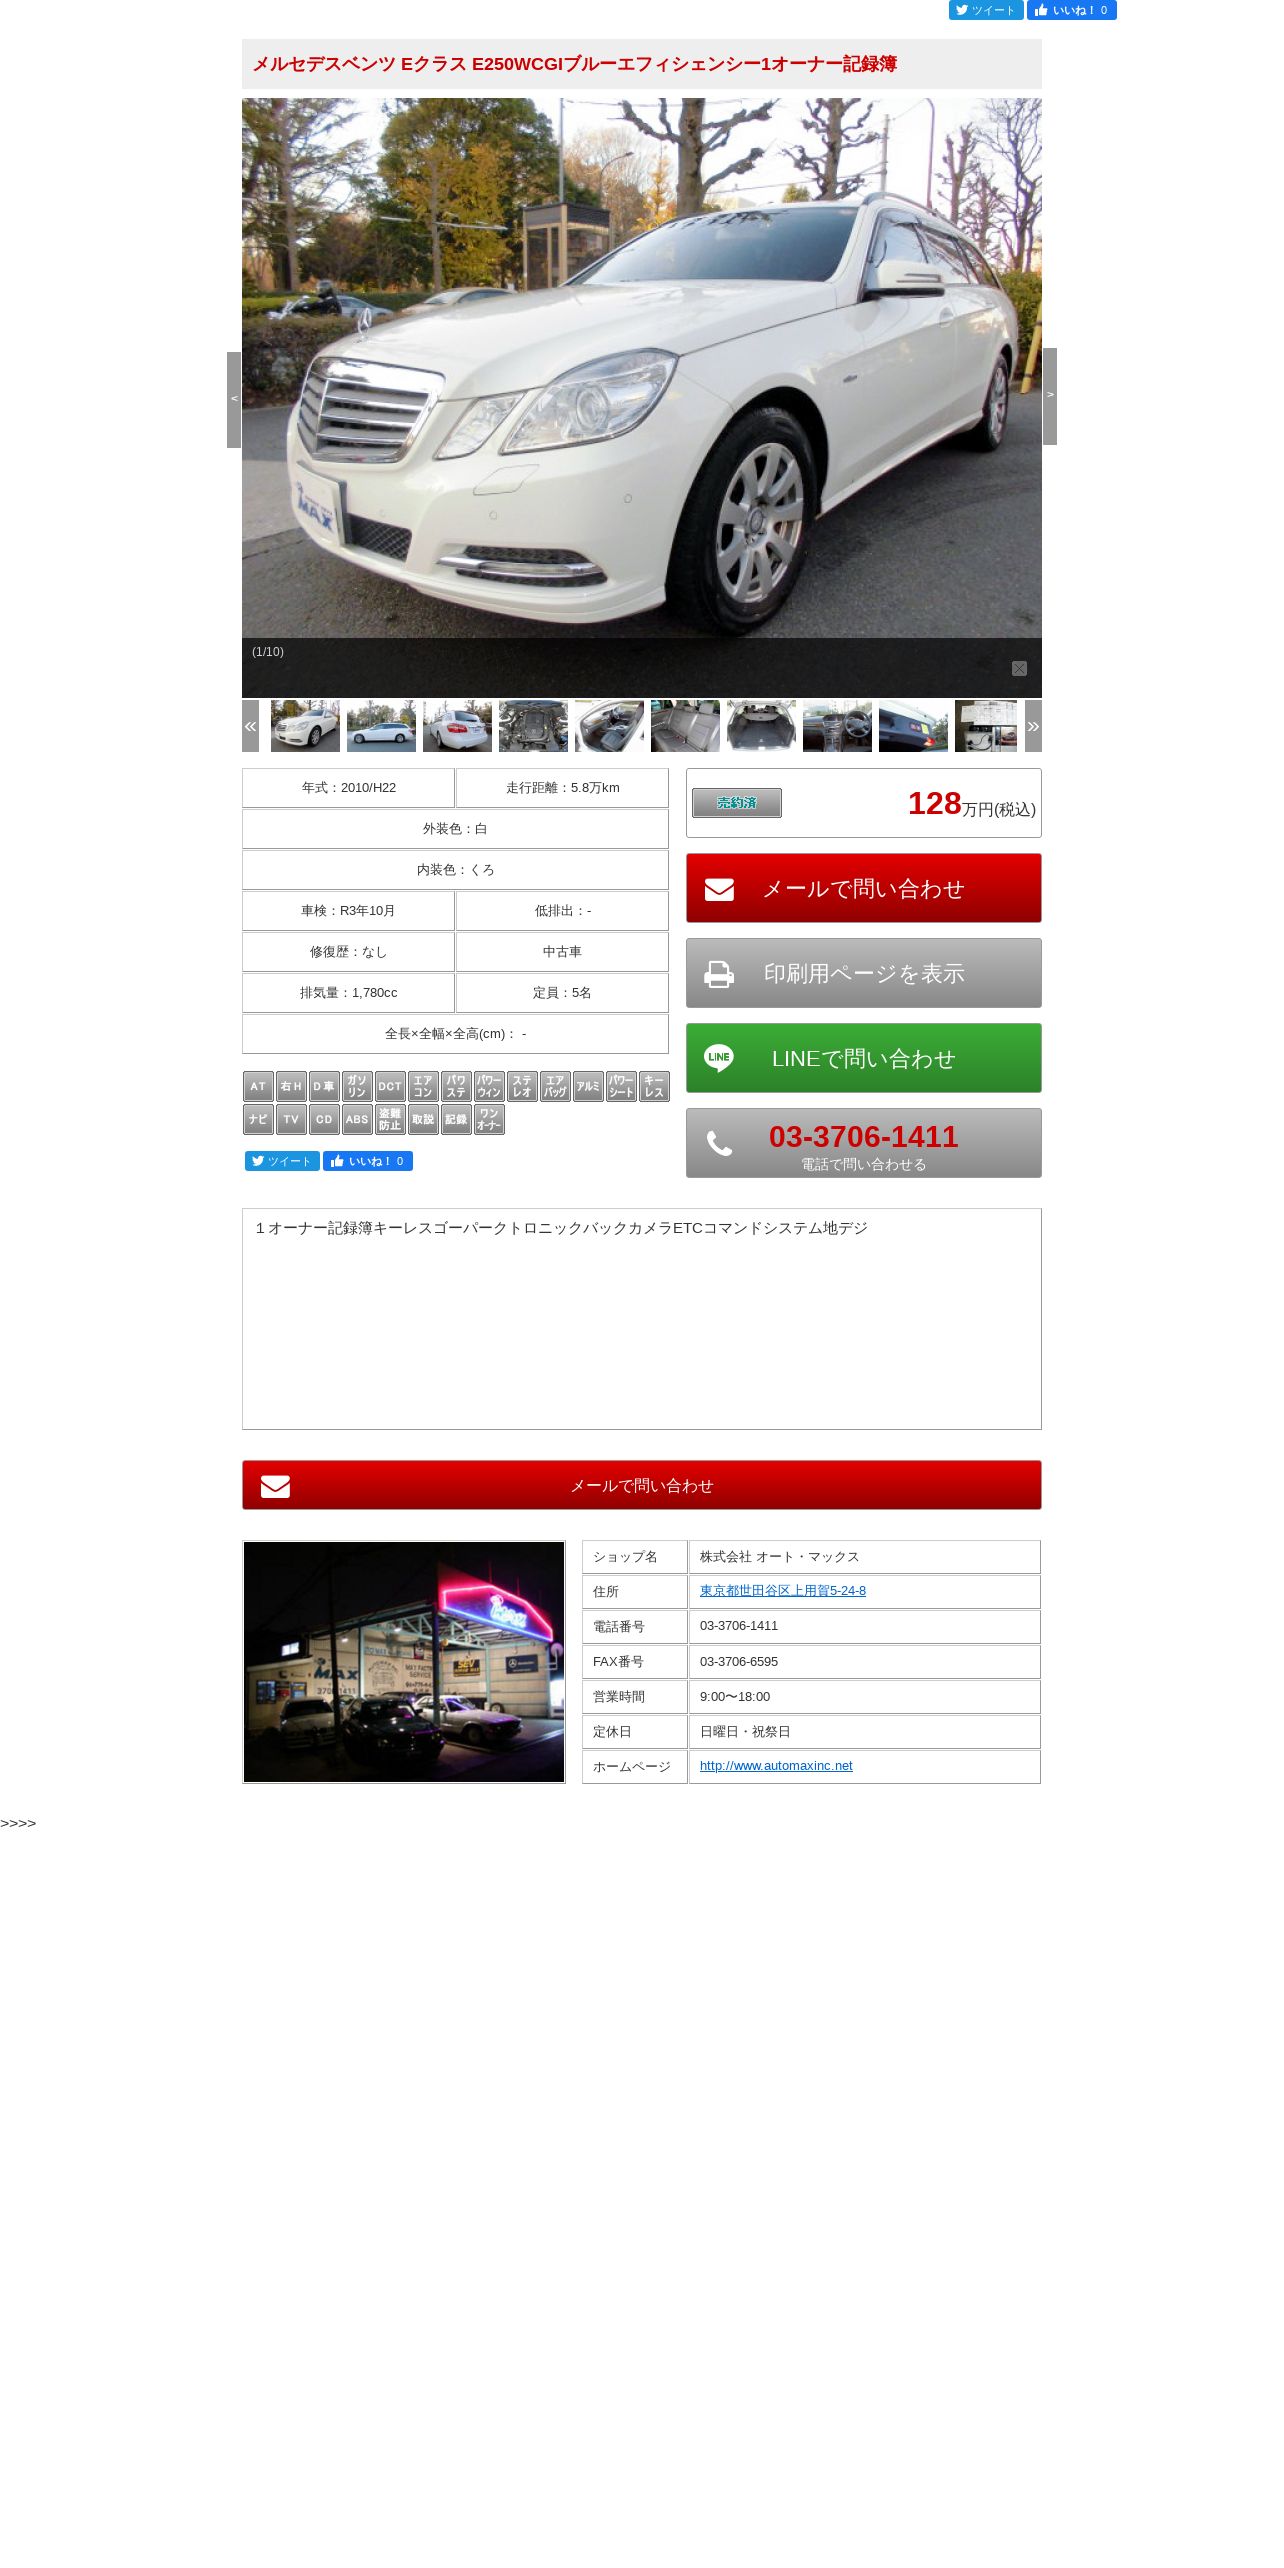Viewport: 1284px width, 2568px height.
Task: Click the D車 dealer car badge
Action: [x=324, y=1086]
